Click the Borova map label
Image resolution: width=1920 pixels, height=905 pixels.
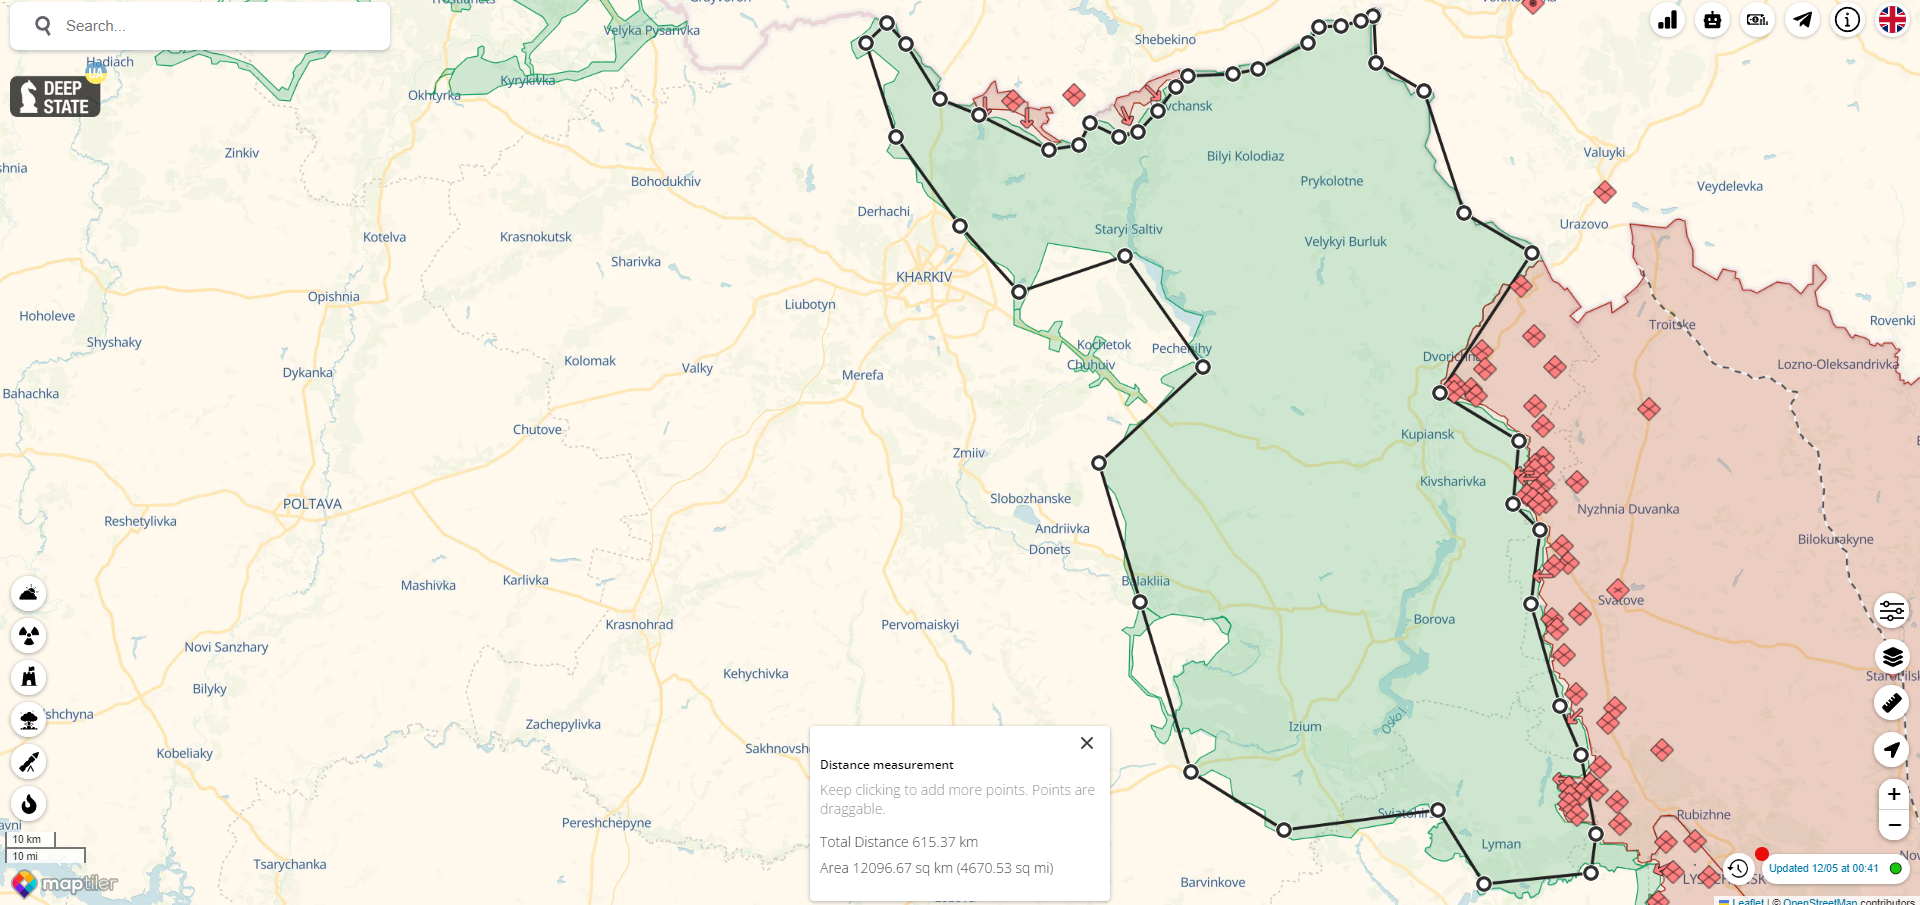[x=1434, y=619]
